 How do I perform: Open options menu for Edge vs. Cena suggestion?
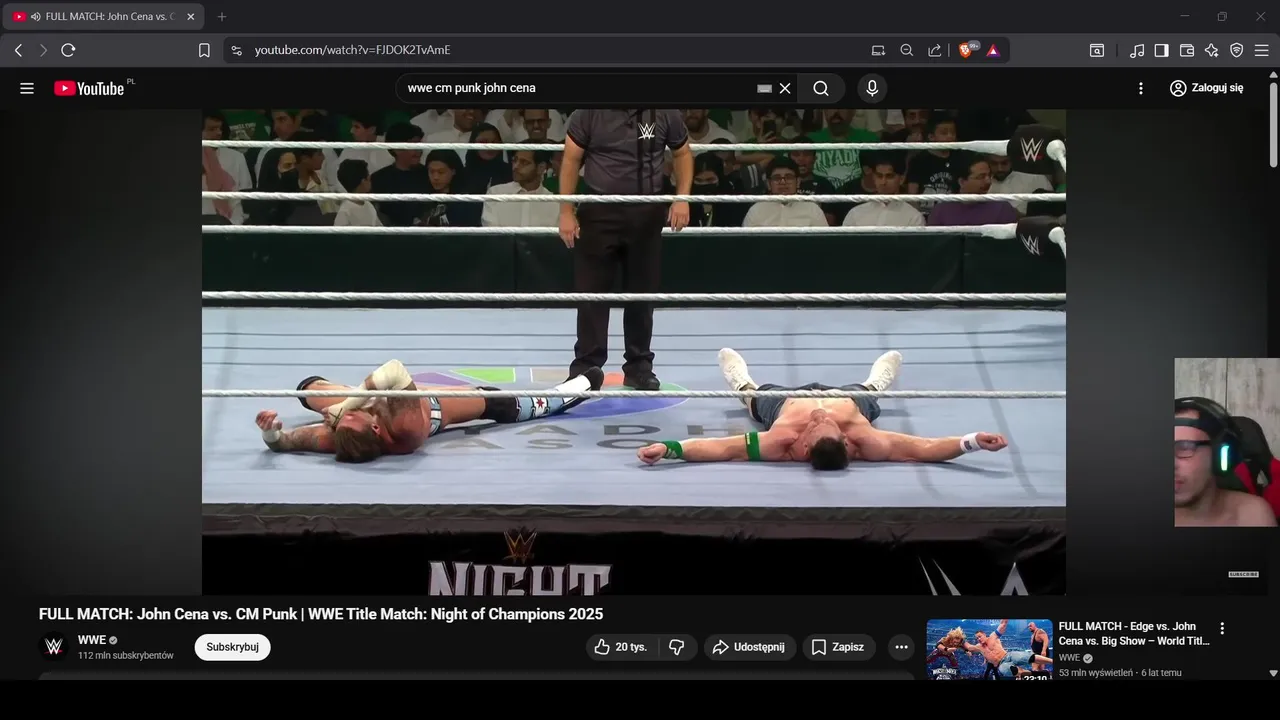(x=1221, y=629)
